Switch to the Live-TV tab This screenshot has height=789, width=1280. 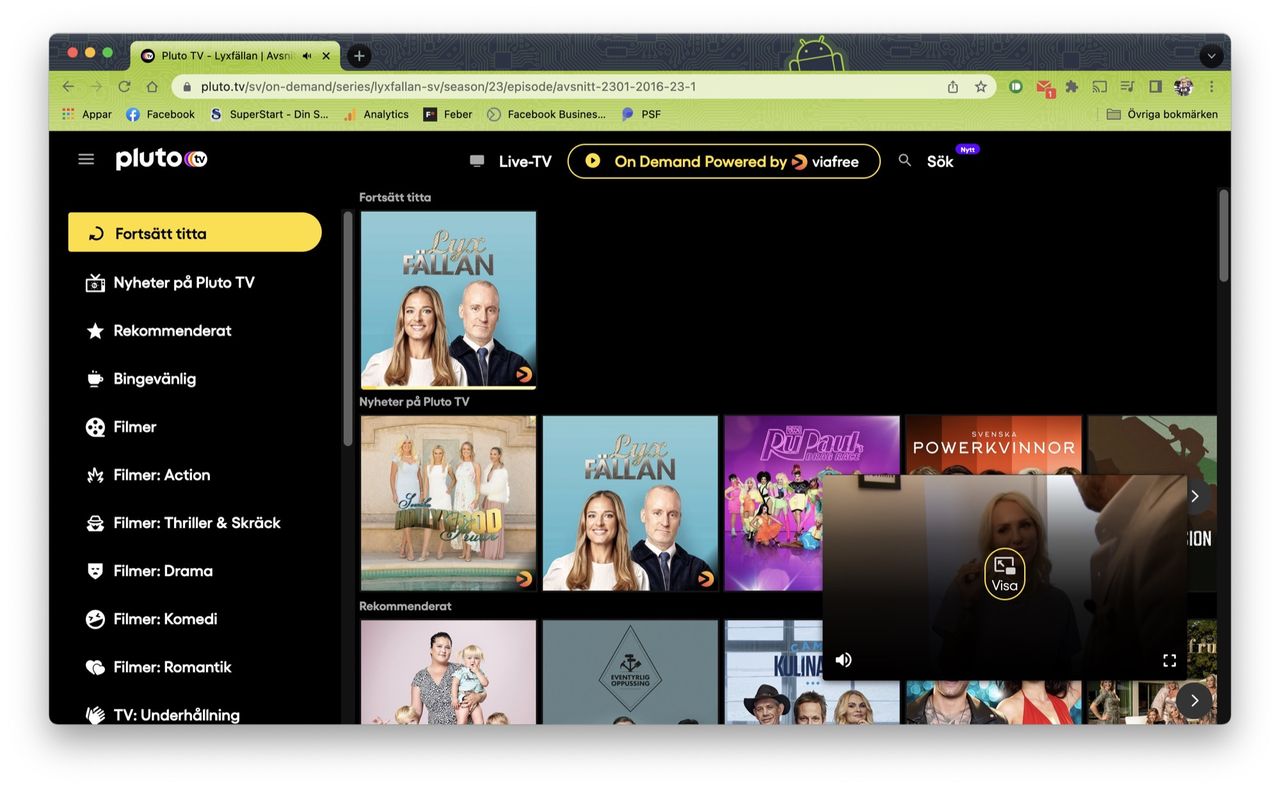511,161
